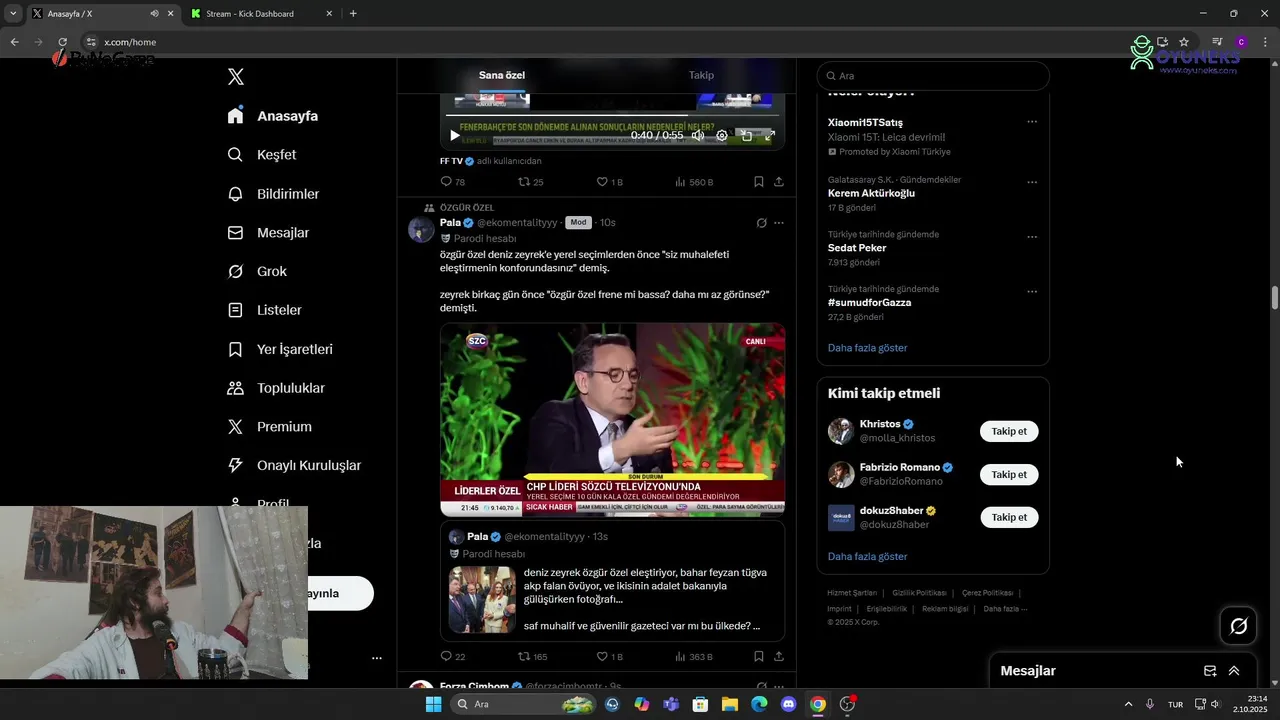Click the Onaylı Kuruluşlar lightning icon
This screenshot has width=1280, height=720.
tap(235, 465)
